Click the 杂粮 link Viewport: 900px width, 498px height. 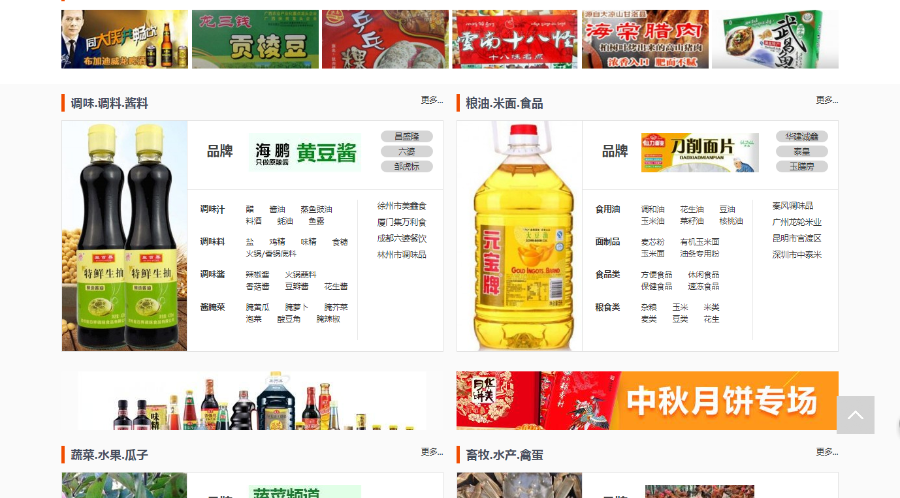[649, 308]
